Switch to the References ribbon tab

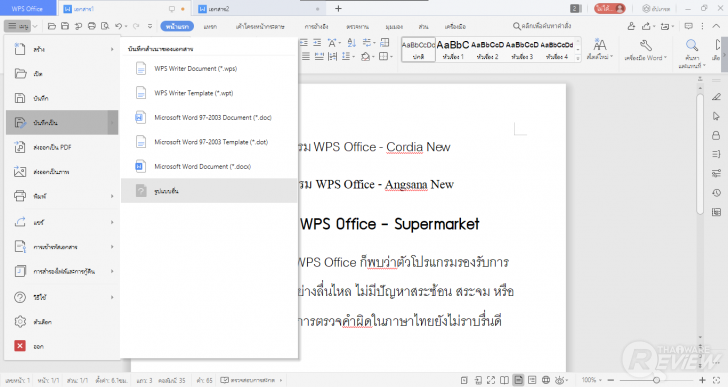316,27
